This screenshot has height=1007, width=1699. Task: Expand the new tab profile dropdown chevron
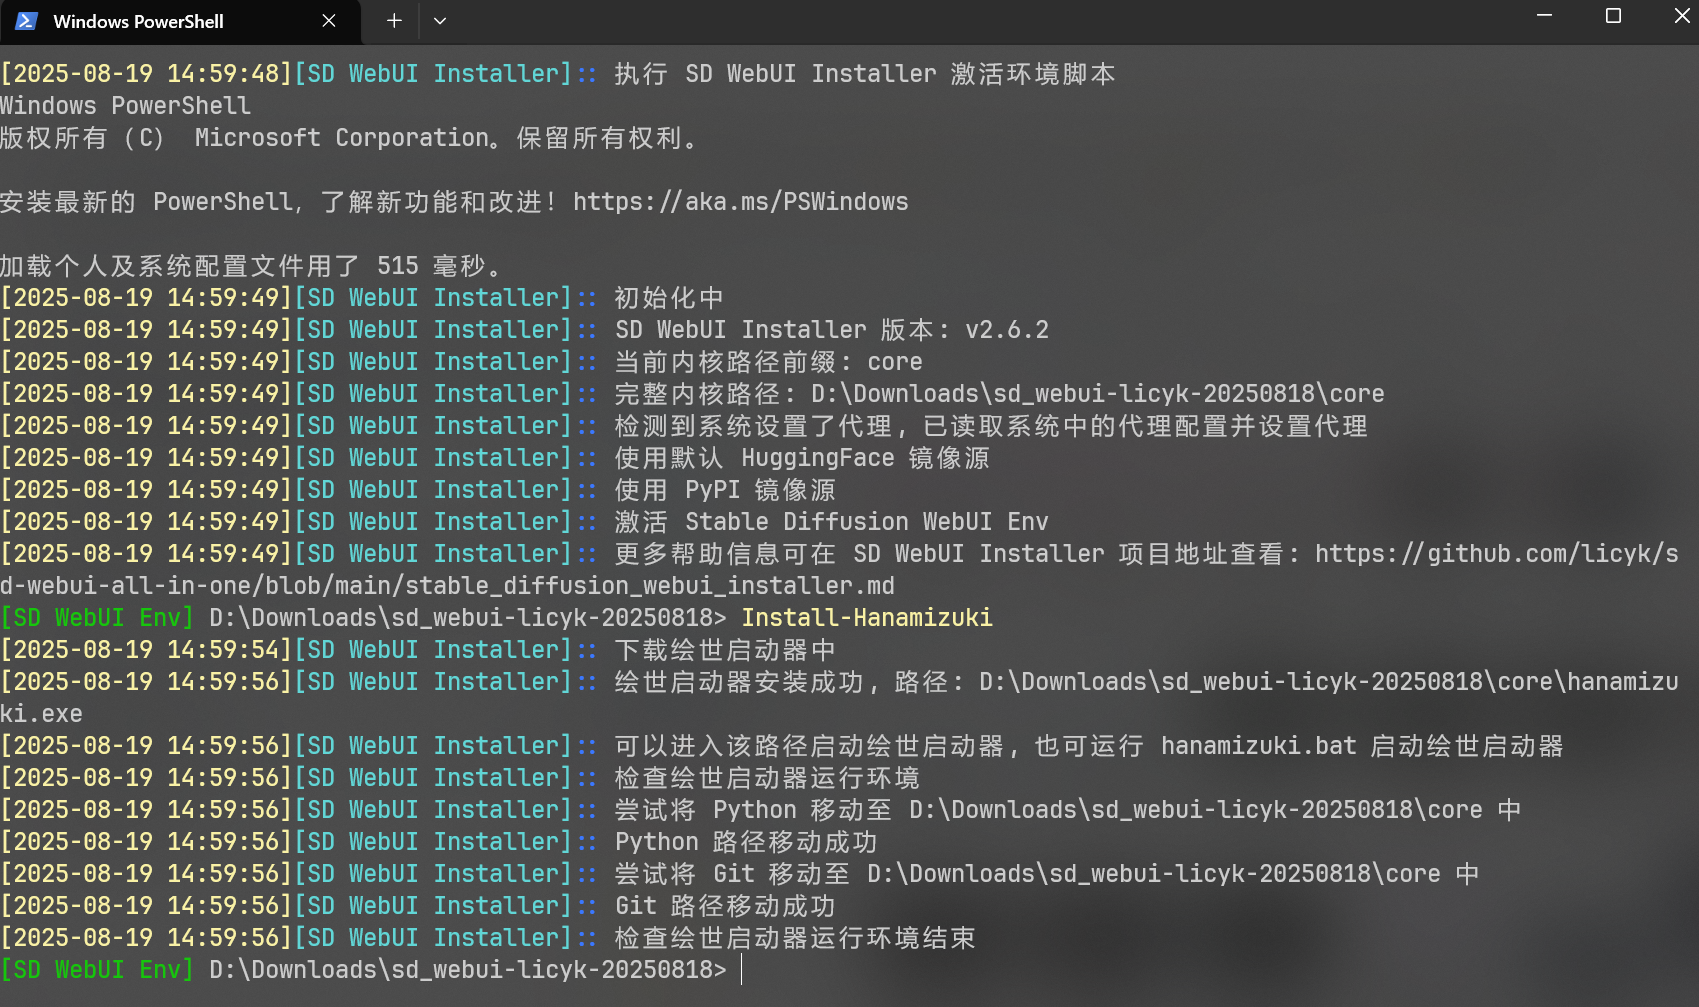pos(440,21)
